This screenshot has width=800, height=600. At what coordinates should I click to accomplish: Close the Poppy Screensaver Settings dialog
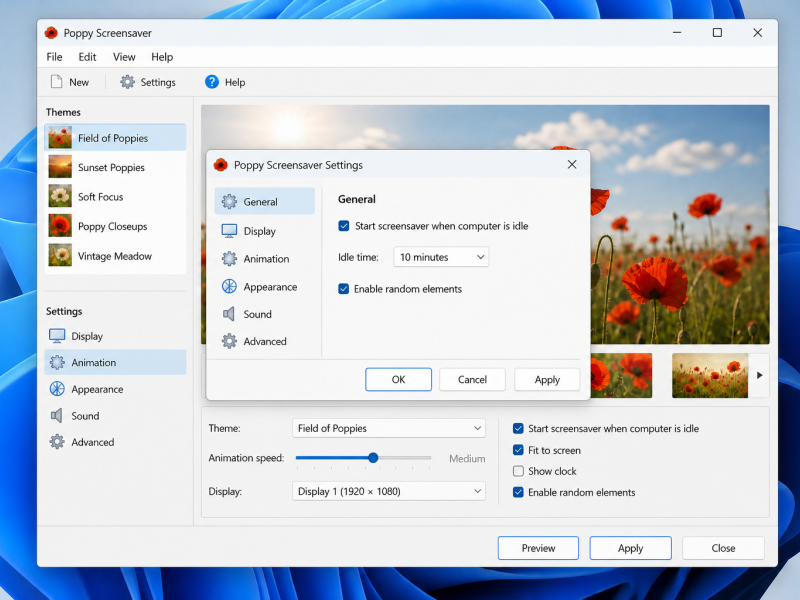pos(572,164)
